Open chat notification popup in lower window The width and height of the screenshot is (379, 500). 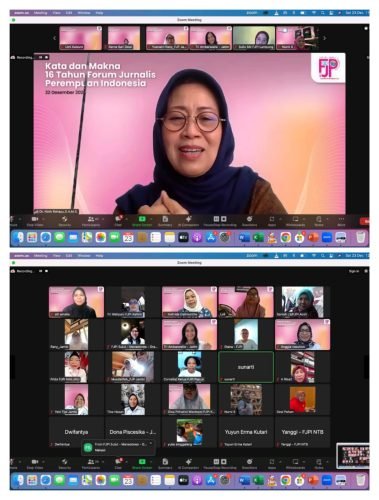coord(118,447)
